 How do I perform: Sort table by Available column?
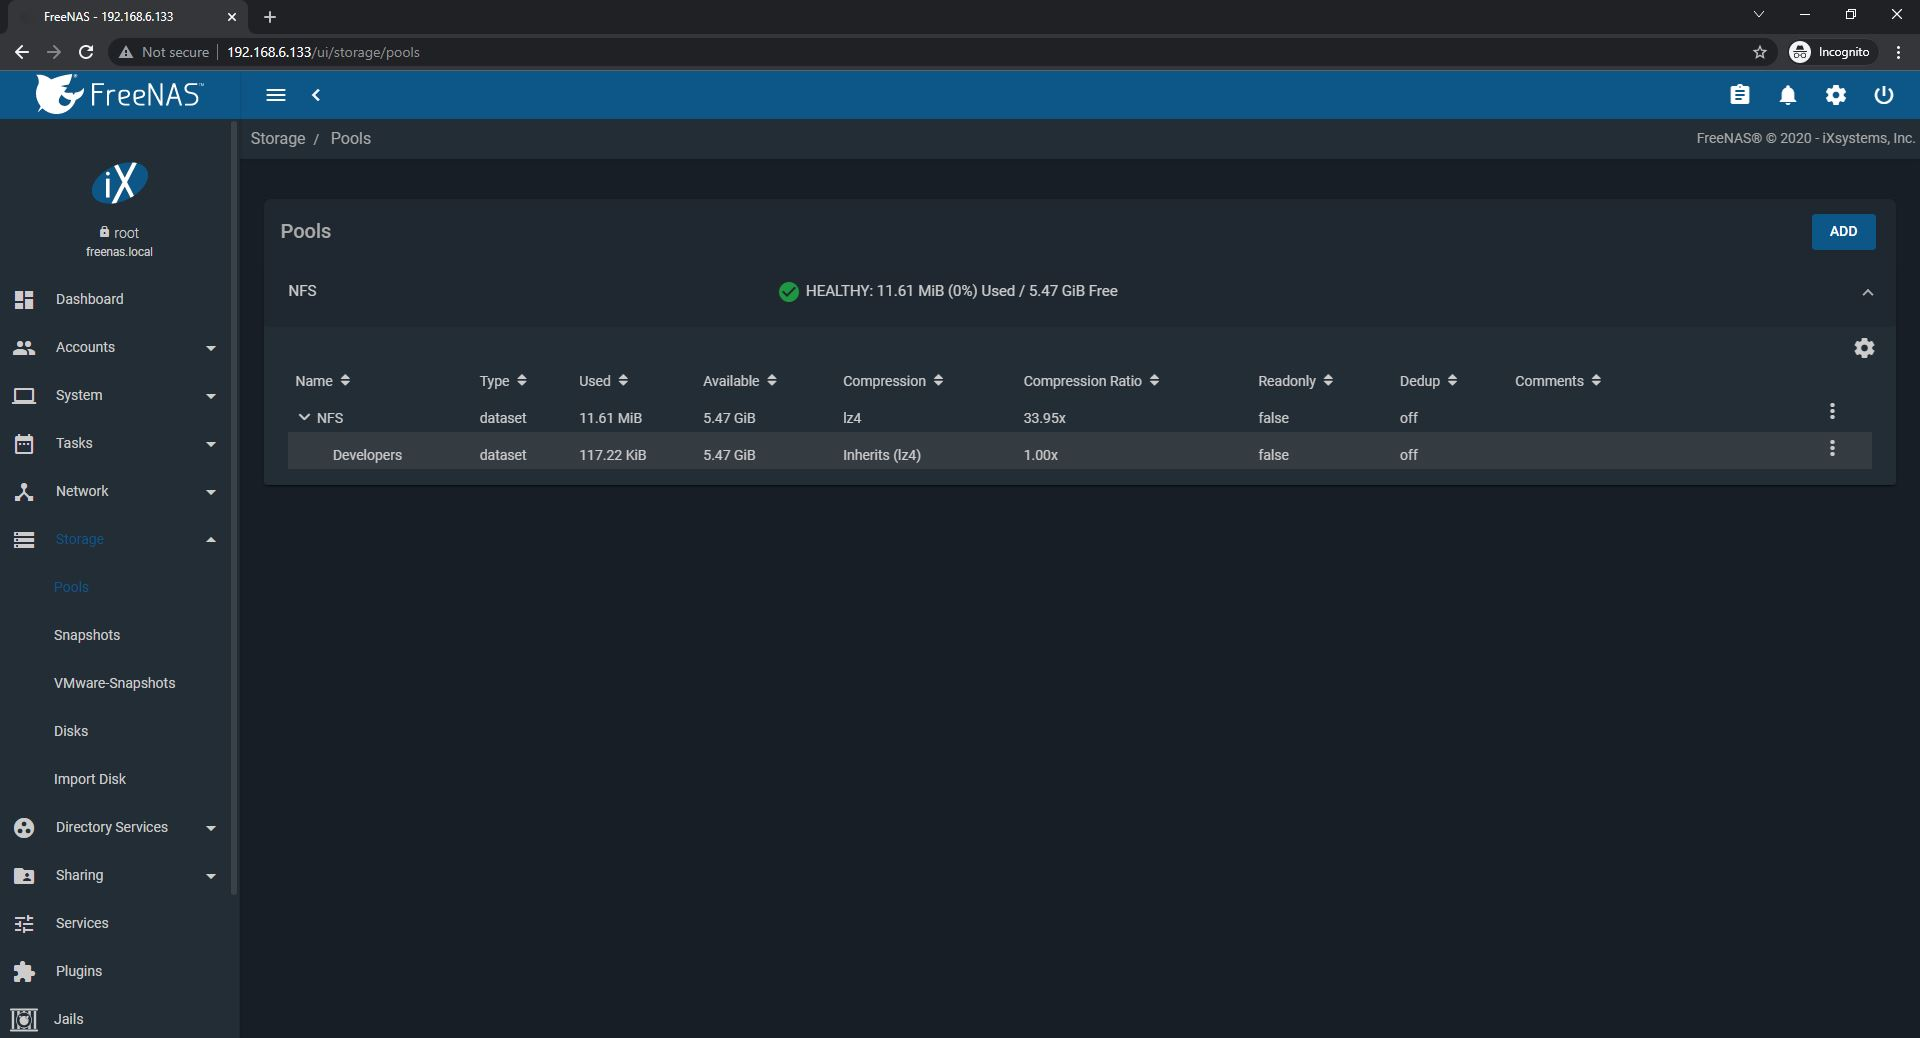click(x=739, y=381)
